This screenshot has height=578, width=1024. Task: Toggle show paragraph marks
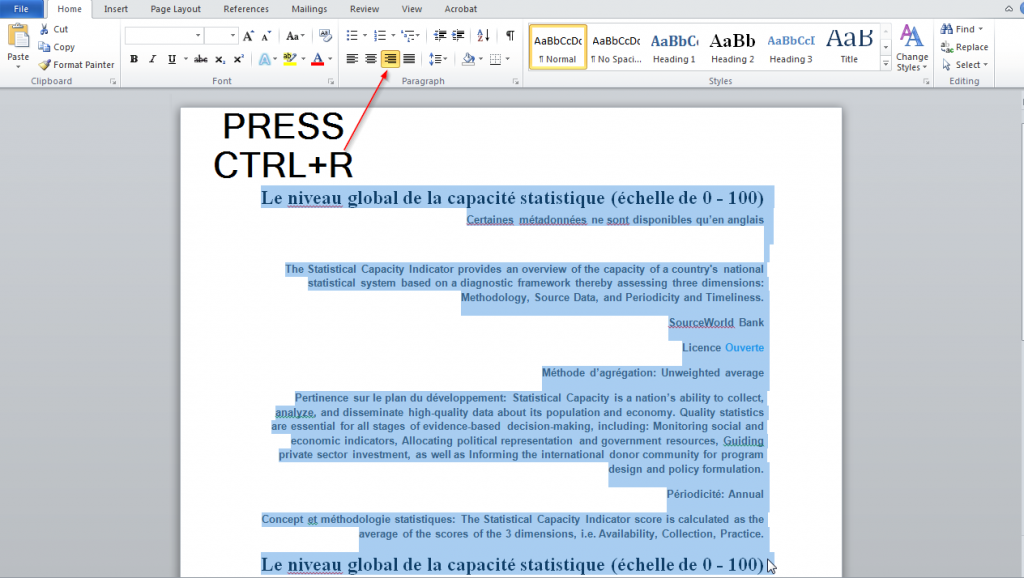pos(510,36)
